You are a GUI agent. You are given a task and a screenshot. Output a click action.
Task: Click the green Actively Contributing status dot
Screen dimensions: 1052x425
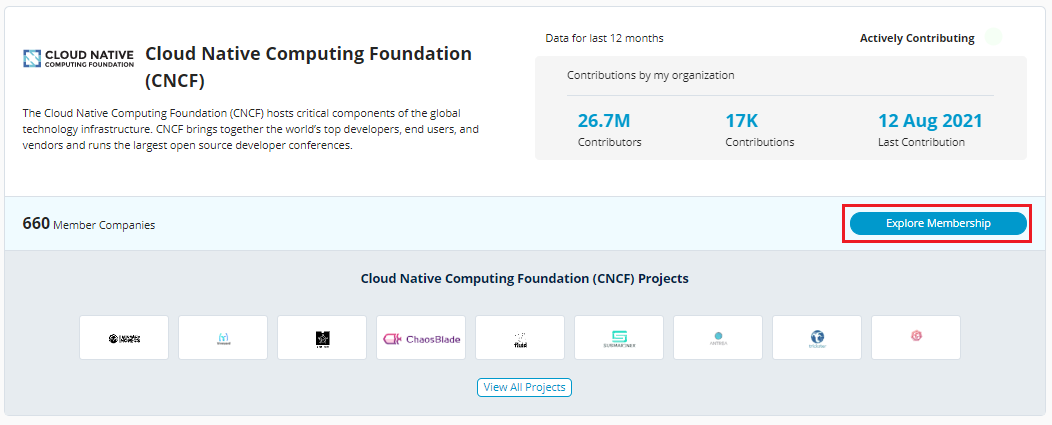(993, 38)
